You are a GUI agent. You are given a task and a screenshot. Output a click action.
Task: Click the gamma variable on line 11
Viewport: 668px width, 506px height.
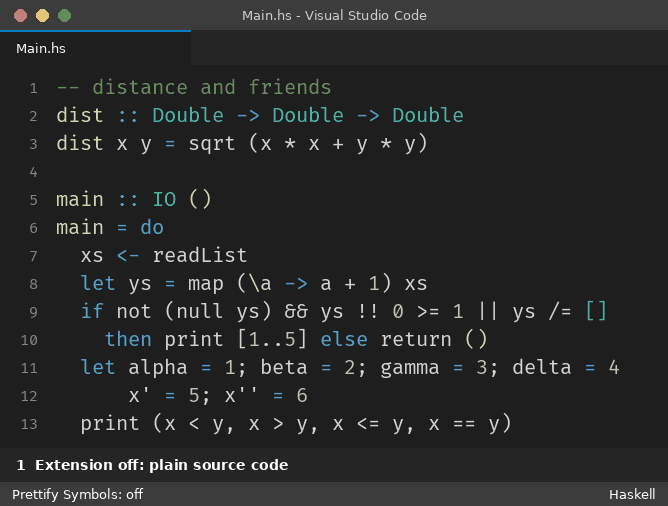(x=410, y=368)
